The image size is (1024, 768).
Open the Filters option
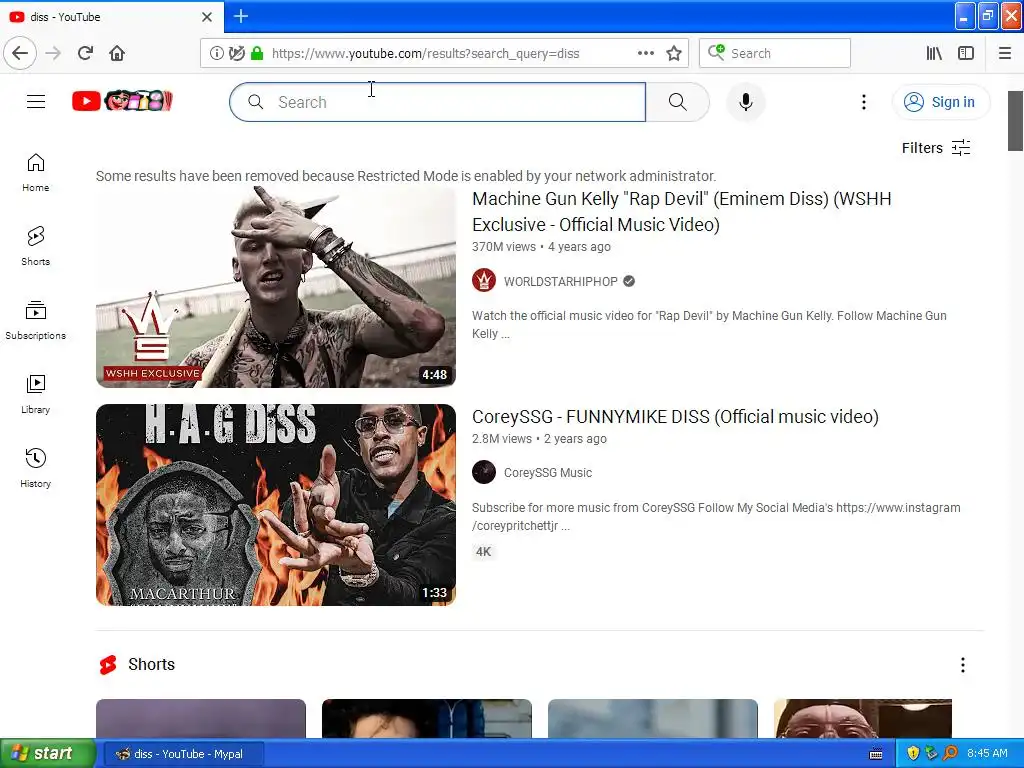point(936,148)
